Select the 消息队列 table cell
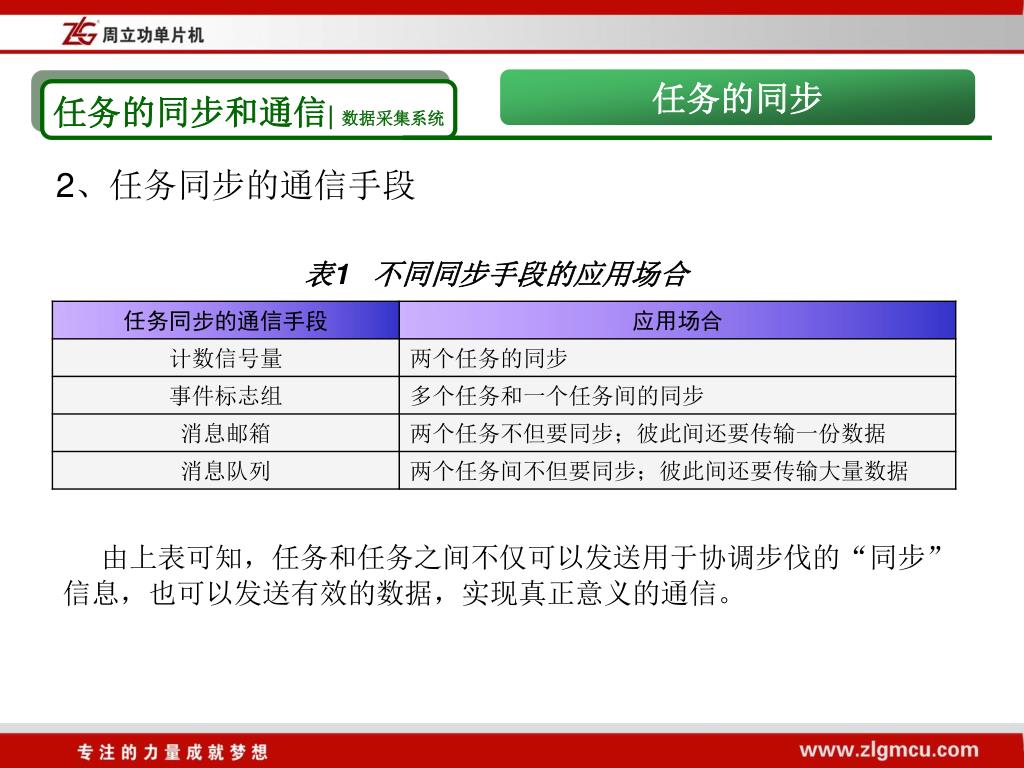The width and height of the screenshot is (1024, 768). [x=225, y=470]
